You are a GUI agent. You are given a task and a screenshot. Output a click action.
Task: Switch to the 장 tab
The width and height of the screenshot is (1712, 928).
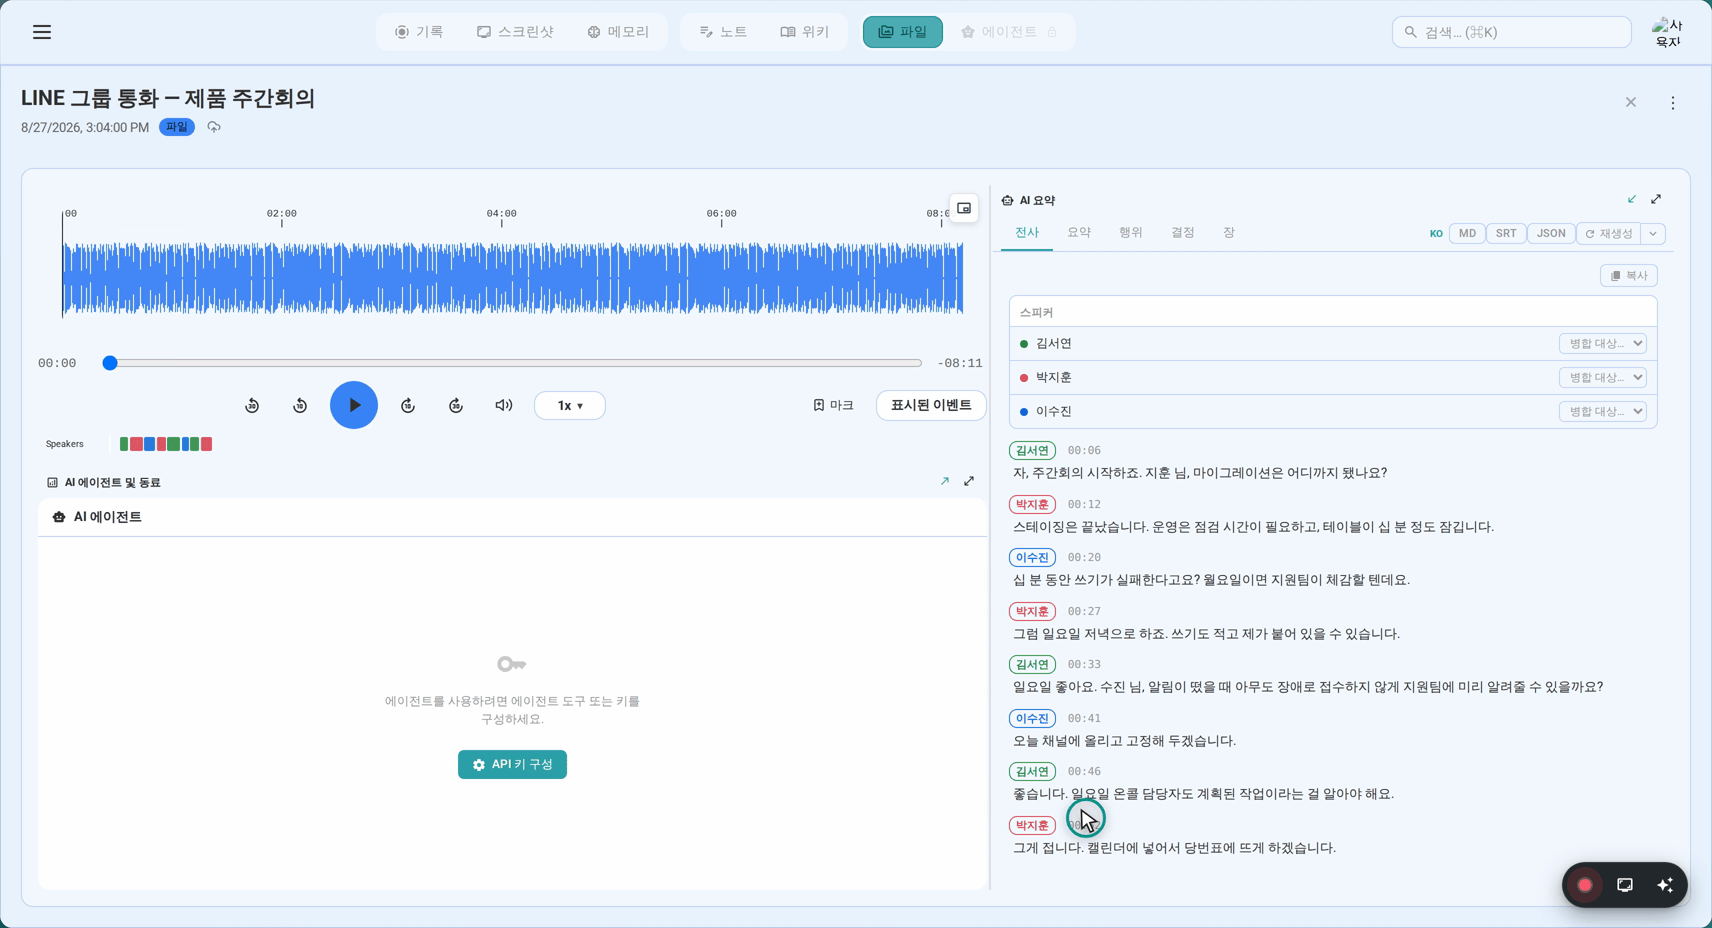click(x=1229, y=232)
